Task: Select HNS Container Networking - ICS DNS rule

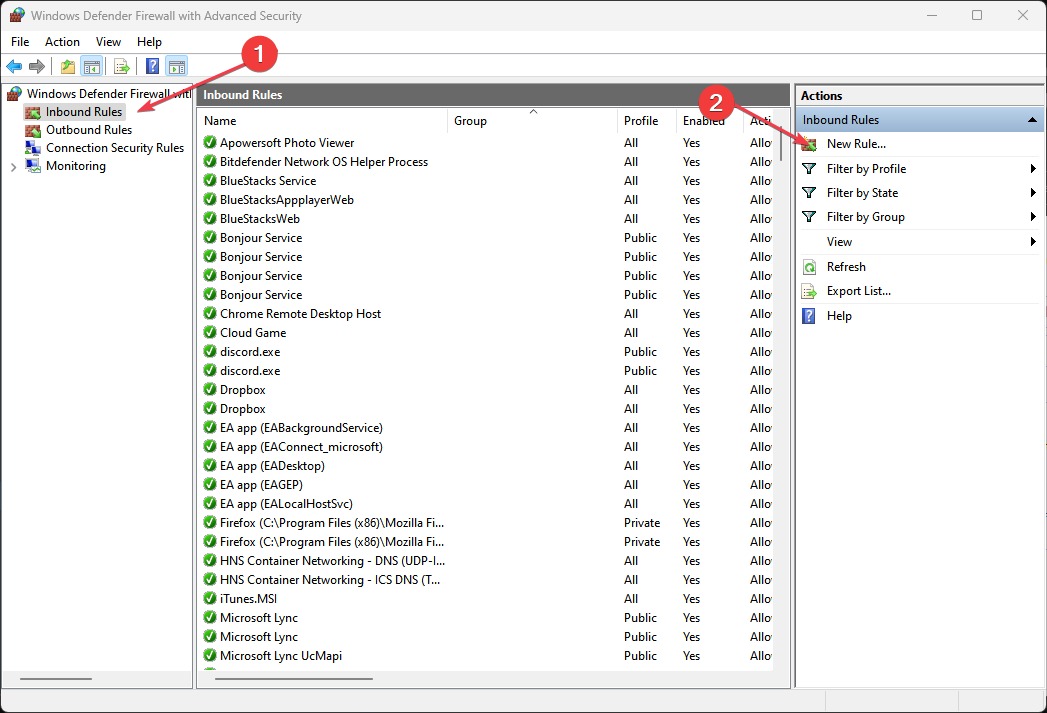Action: (487, 579)
